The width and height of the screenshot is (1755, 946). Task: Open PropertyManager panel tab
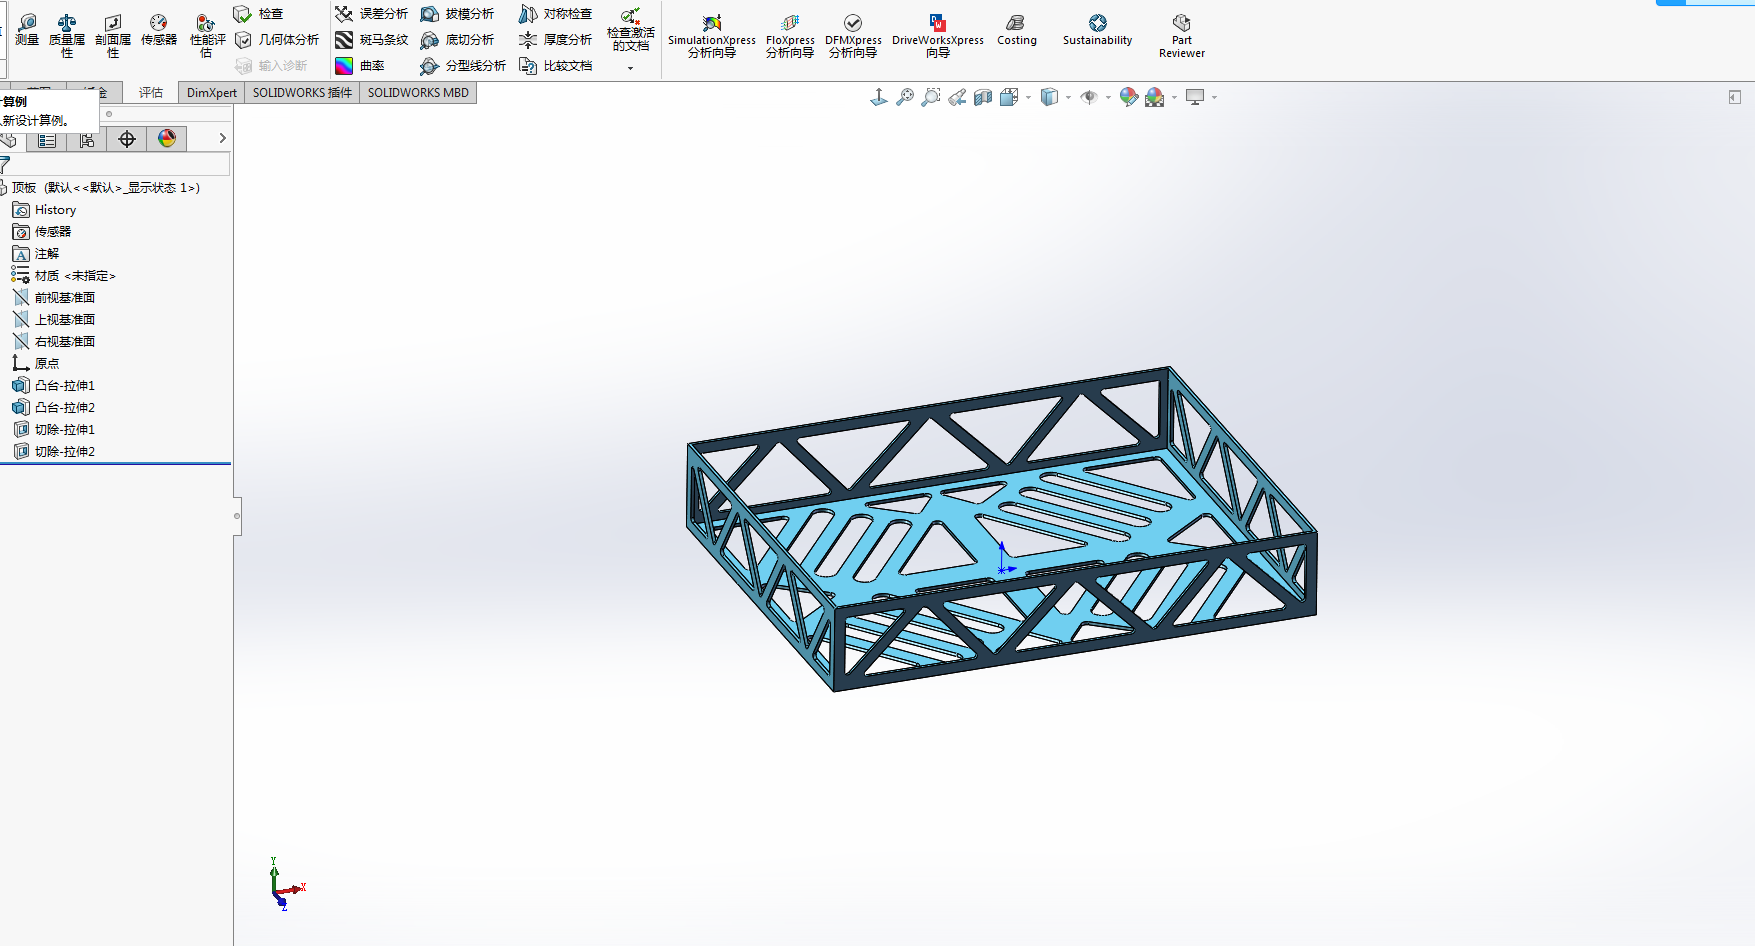[47, 139]
